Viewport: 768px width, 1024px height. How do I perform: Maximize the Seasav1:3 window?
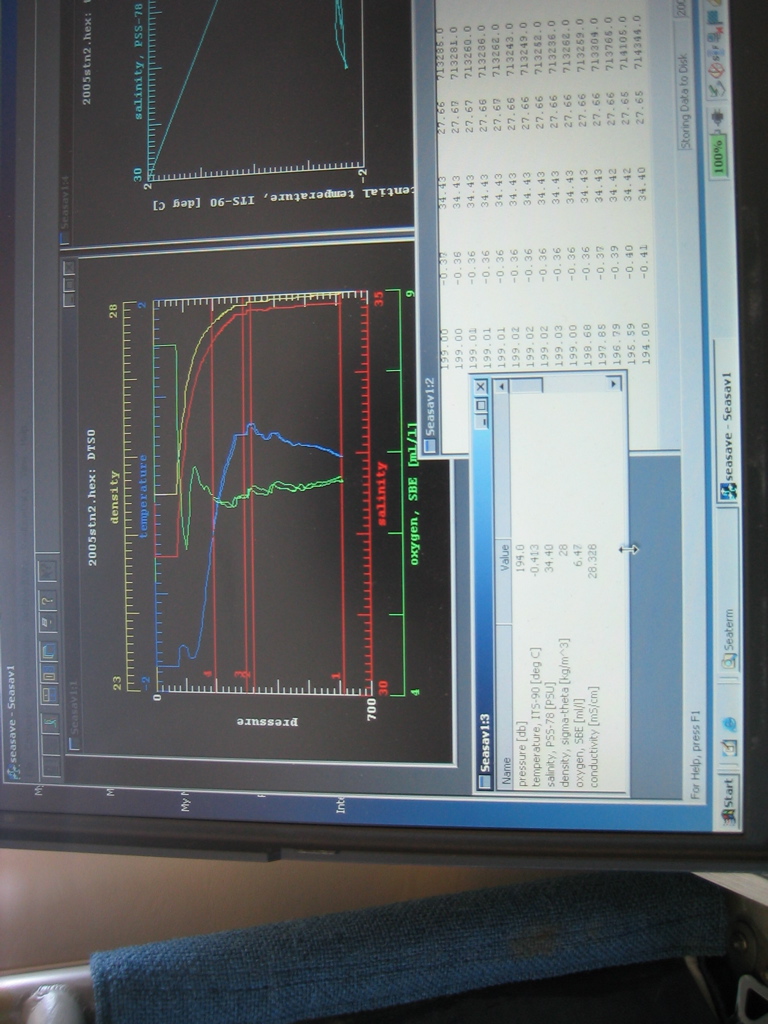click(481, 404)
